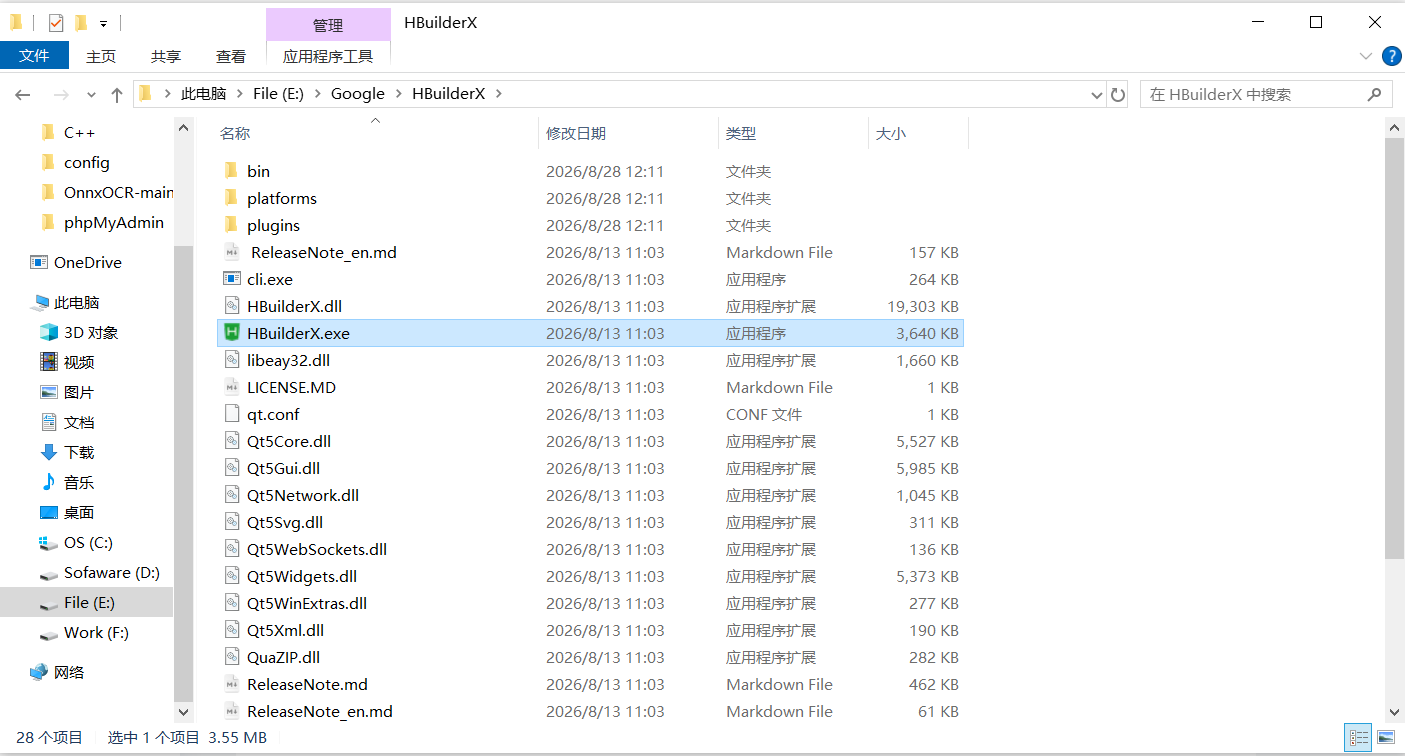Click the OneDrive icon in navigation pane
Screen dimensions: 1405x756
(x=39, y=262)
